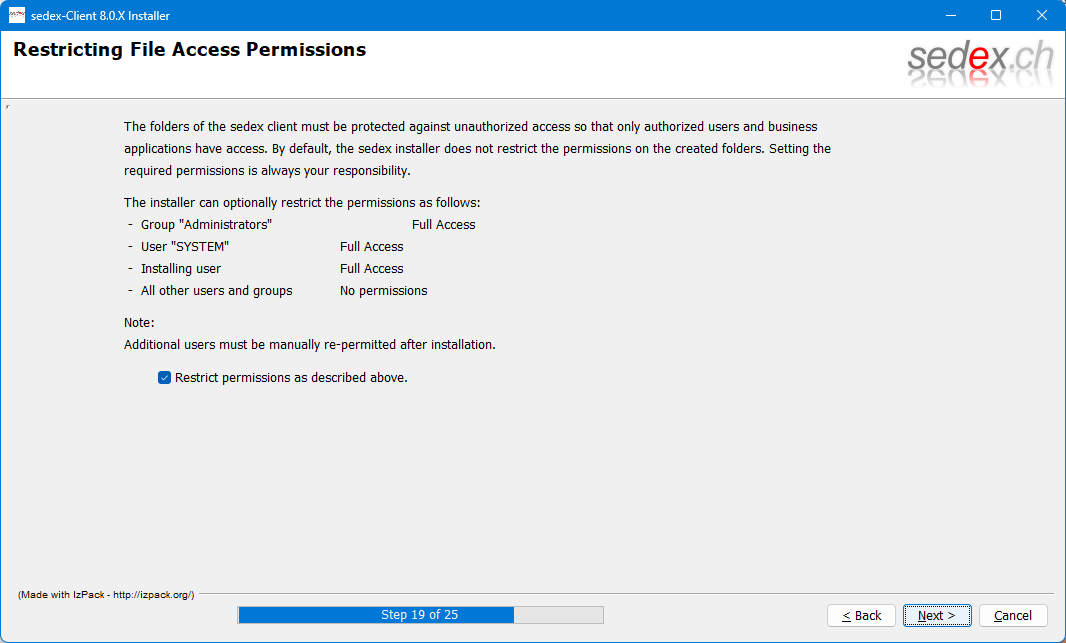Maximize the installer window
This screenshot has width=1066, height=643.
(x=995, y=15)
